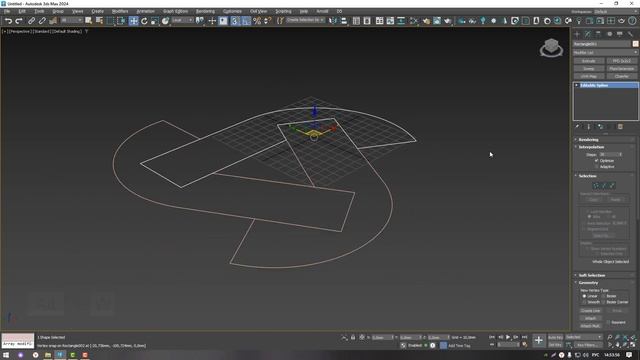This screenshot has height=360, width=640.
Task: Open the Rendering menu
Action: pos(205,11)
